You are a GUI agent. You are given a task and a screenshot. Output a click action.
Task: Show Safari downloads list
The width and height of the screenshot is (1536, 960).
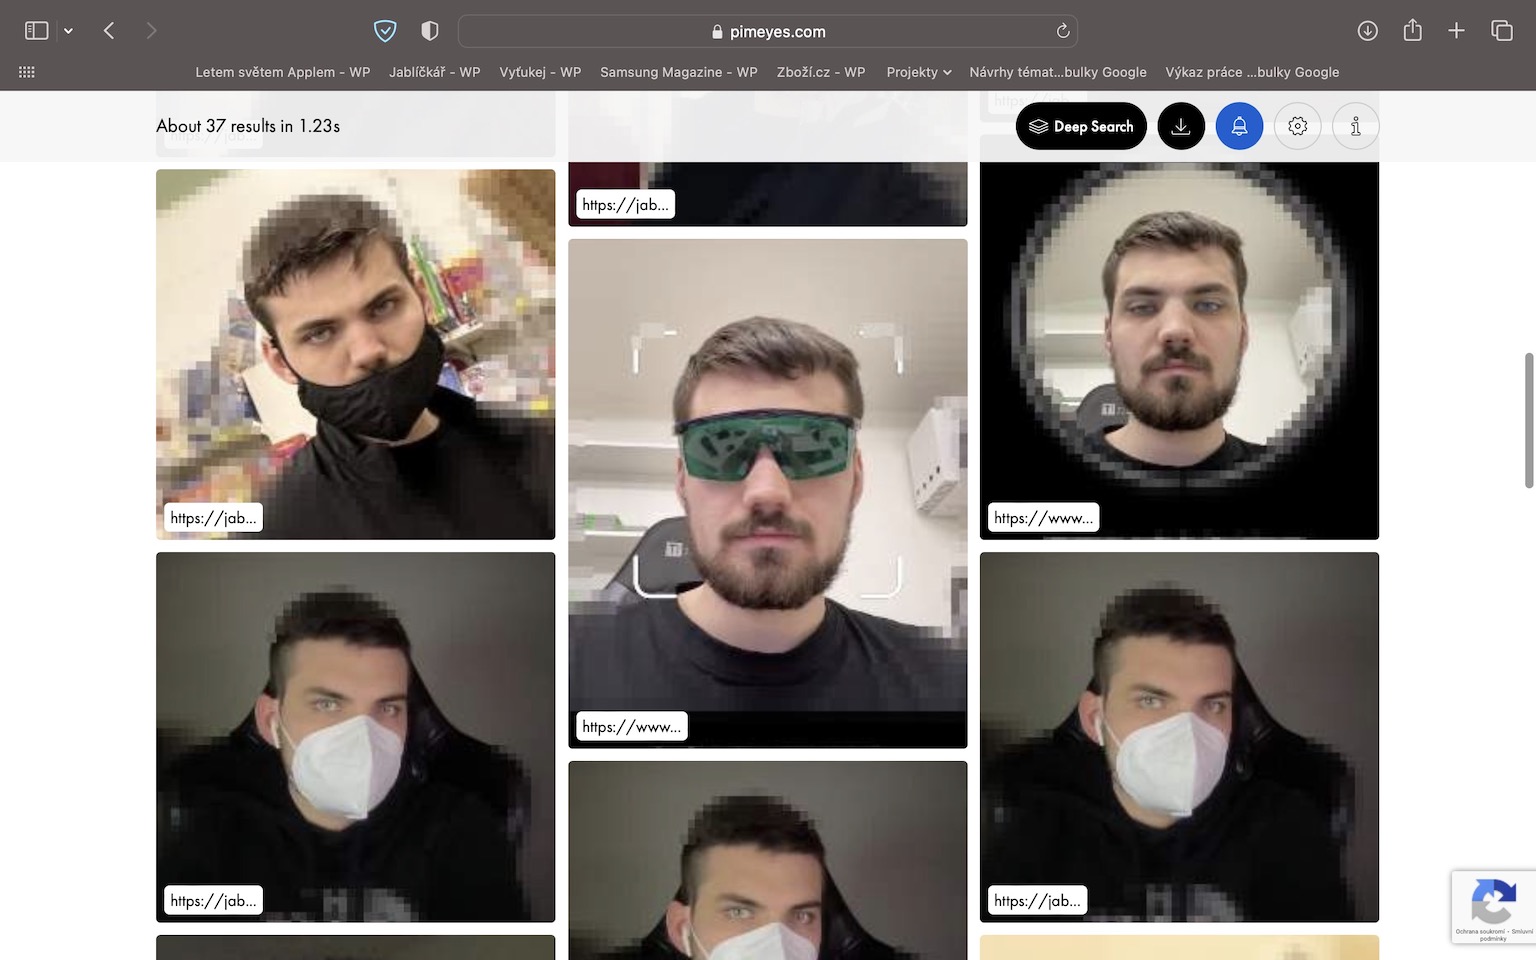coord(1367,31)
